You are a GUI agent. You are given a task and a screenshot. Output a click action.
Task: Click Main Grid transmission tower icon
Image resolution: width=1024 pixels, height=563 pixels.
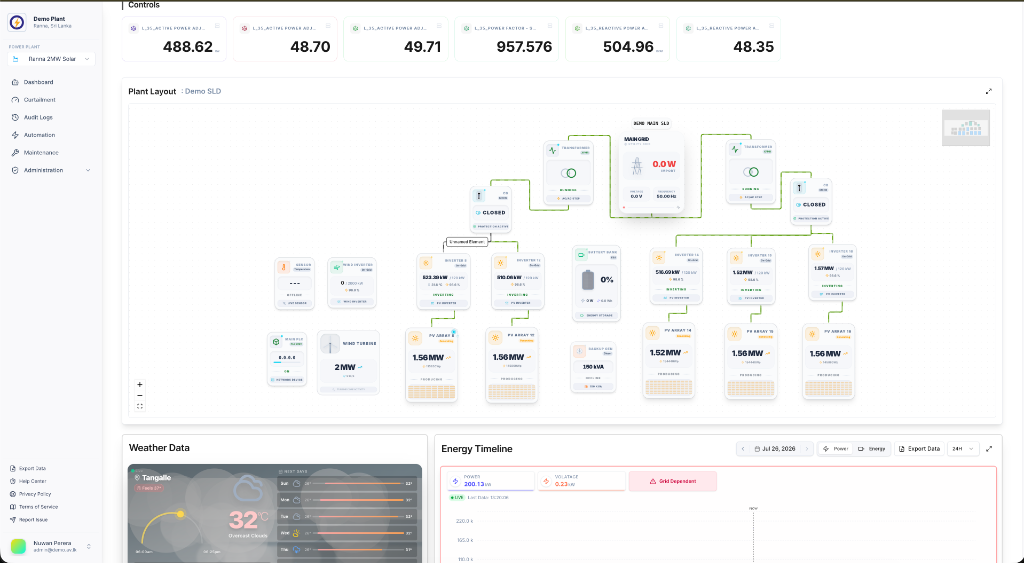tap(637, 166)
